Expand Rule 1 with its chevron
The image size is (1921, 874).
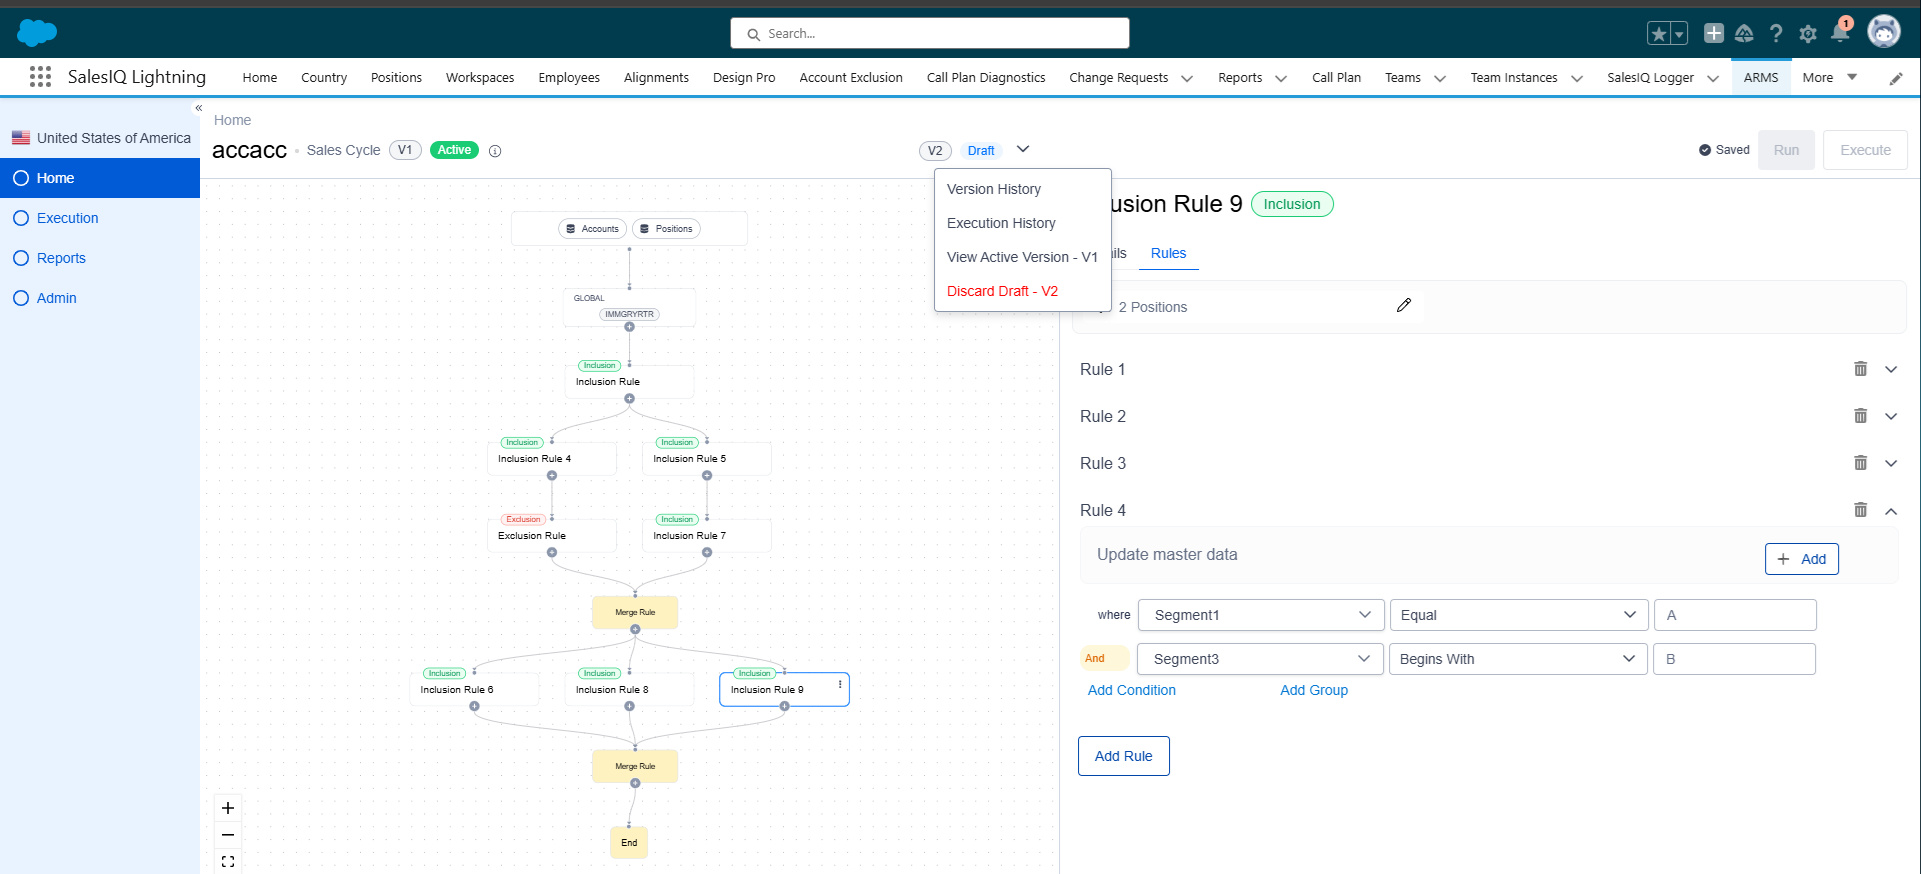click(1891, 369)
